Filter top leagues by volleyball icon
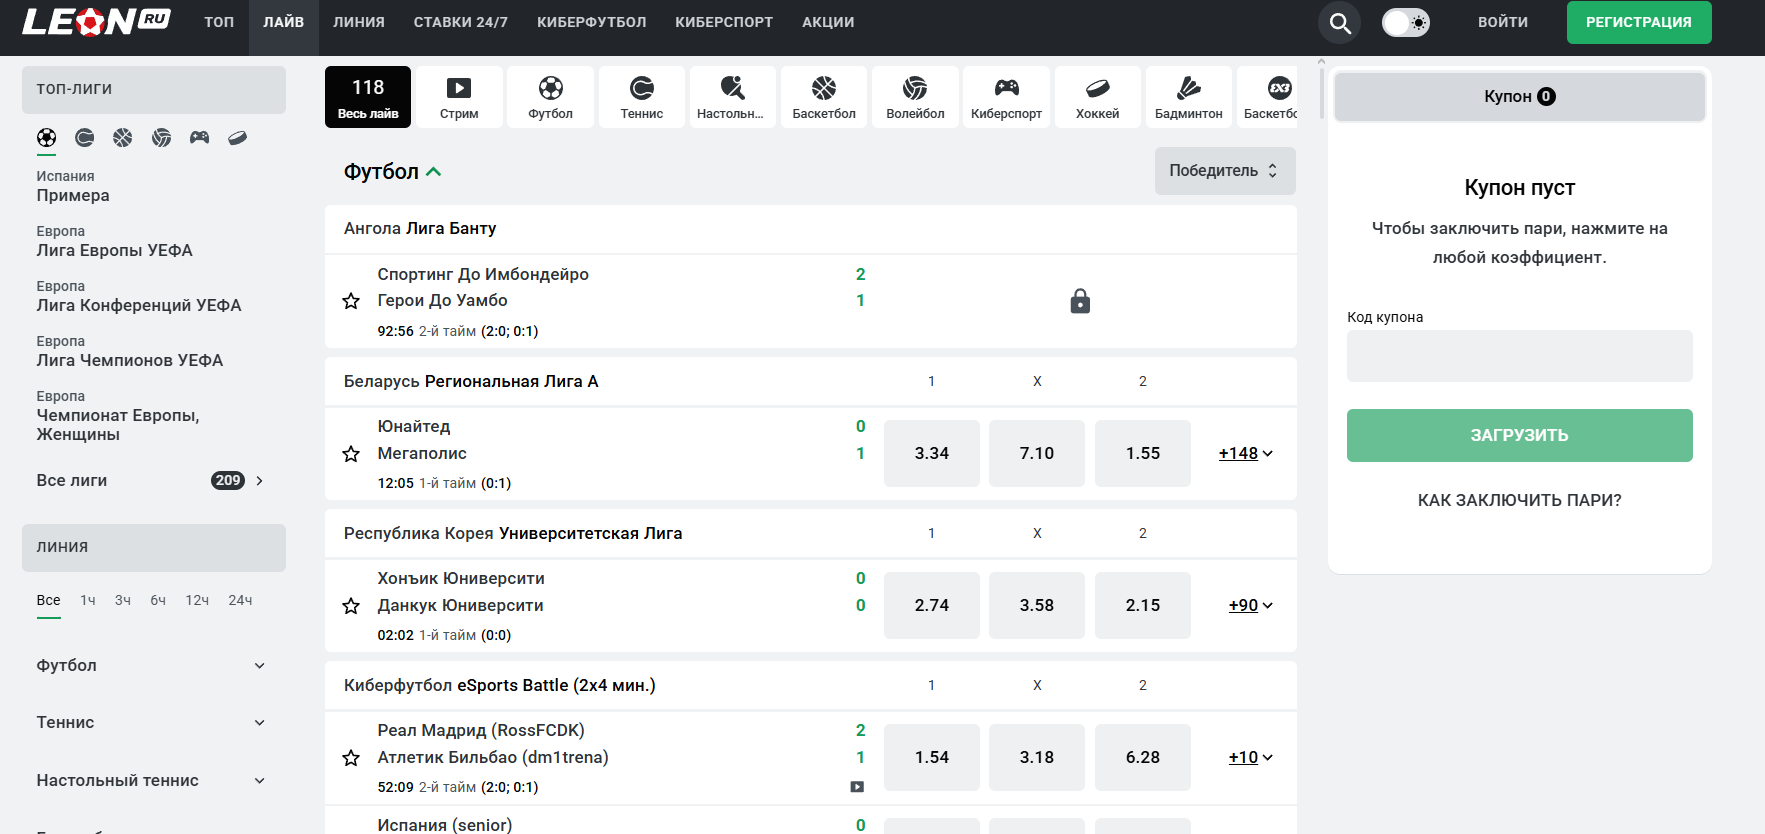Image resolution: width=1765 pixels, height=834 pixels. click(161, 138)
